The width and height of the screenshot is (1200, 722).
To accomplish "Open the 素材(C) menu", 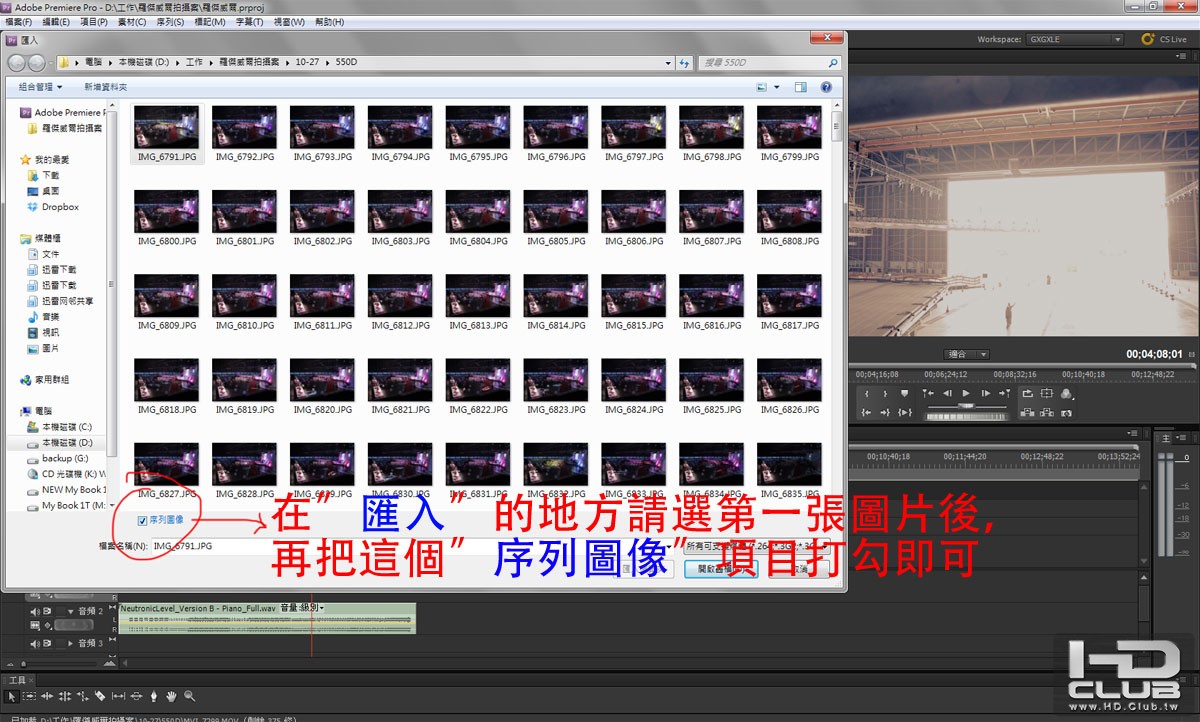I will (x=132, y=21).
